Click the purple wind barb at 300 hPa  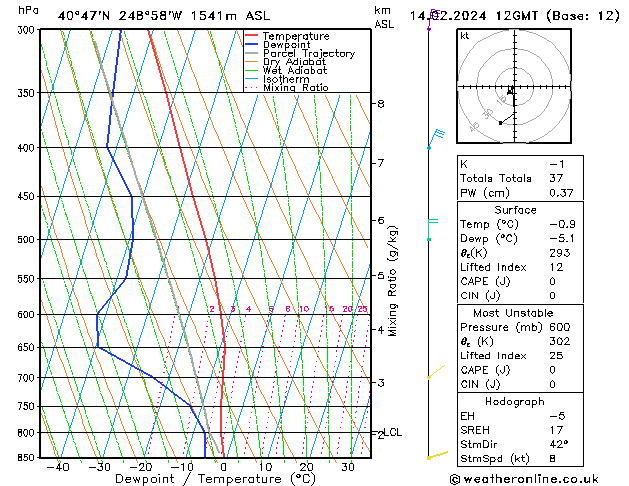(x=431, y=18)
